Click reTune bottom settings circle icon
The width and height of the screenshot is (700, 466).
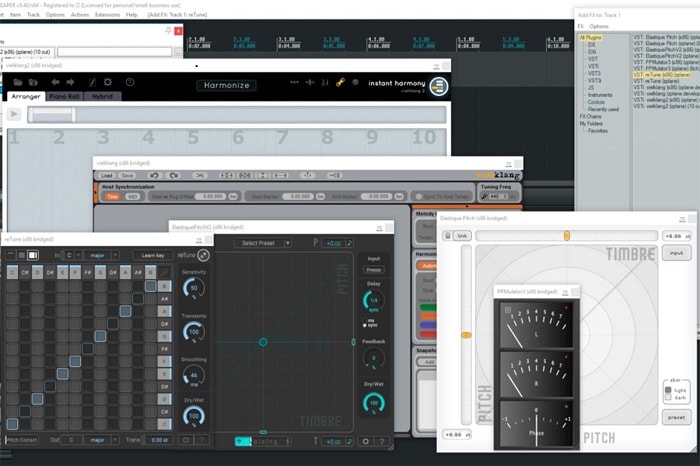tap(186, 440)
